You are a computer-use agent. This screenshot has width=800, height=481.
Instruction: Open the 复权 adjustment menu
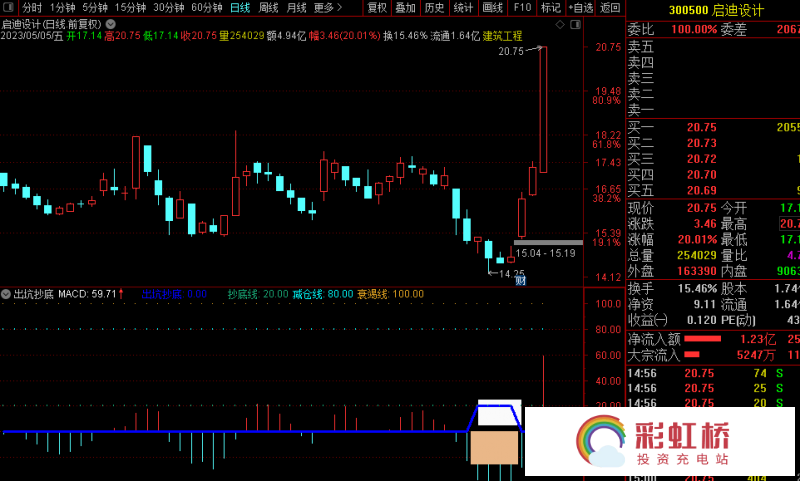pyautogui.click(x=378, y=8)
